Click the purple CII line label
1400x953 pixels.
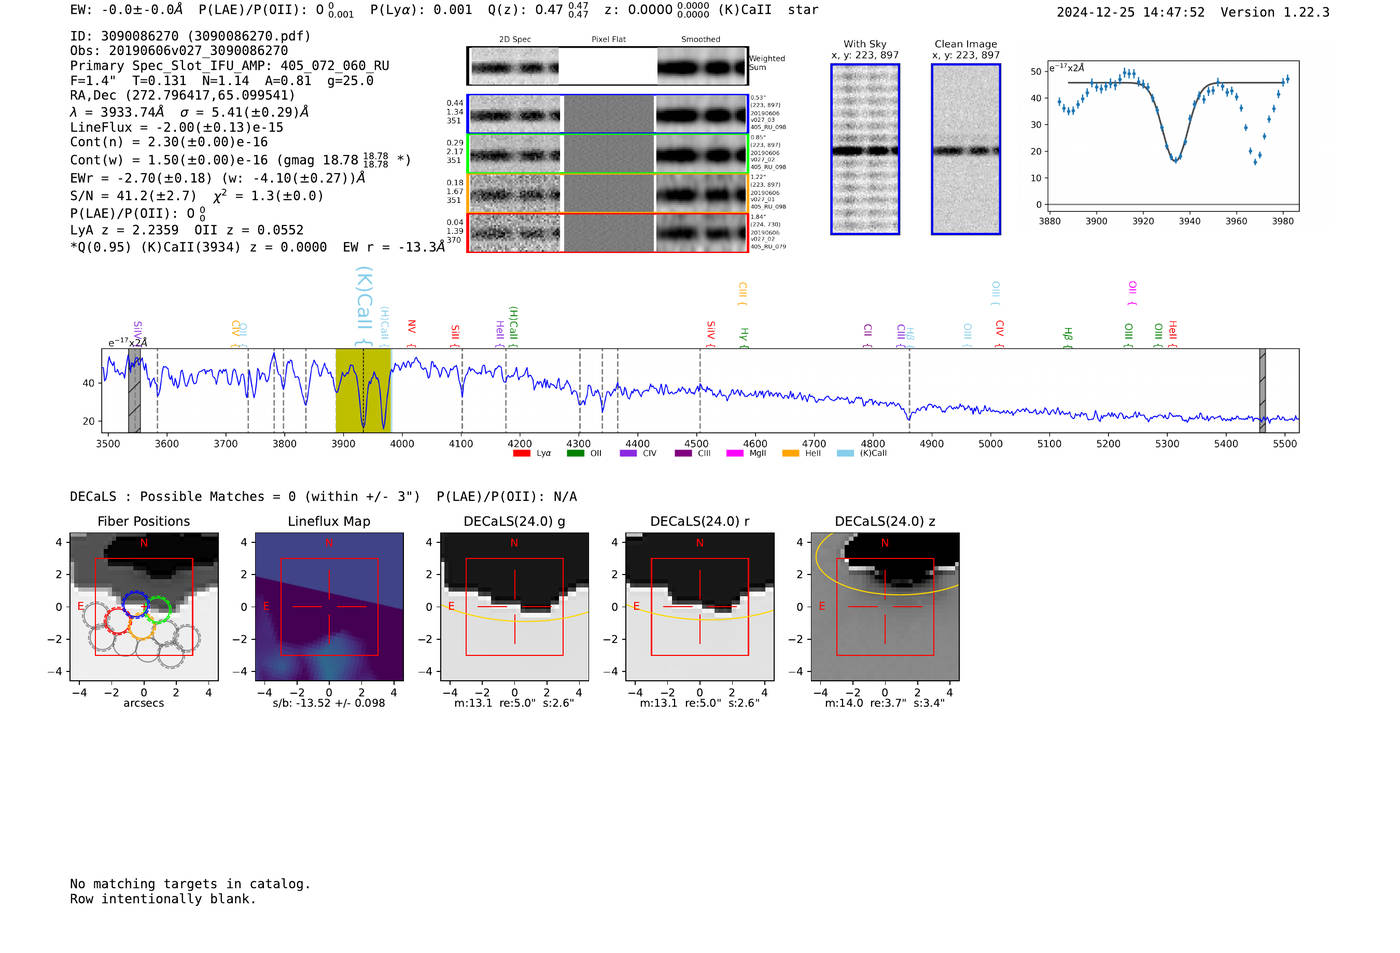[867, 336]
